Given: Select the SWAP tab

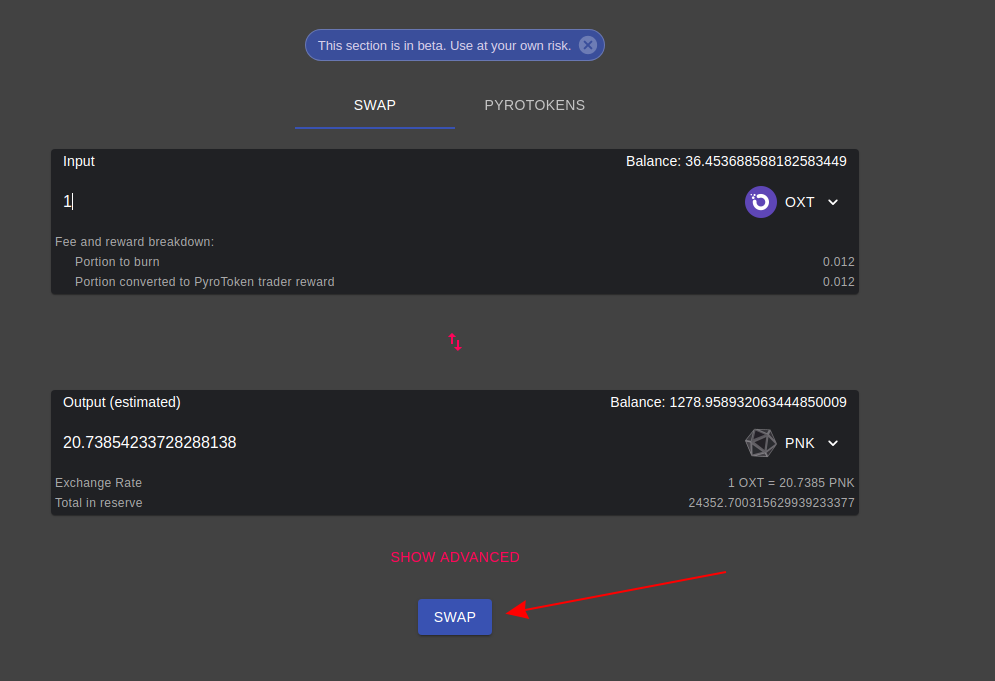Looking at the screenshot, I should (374, 105).
